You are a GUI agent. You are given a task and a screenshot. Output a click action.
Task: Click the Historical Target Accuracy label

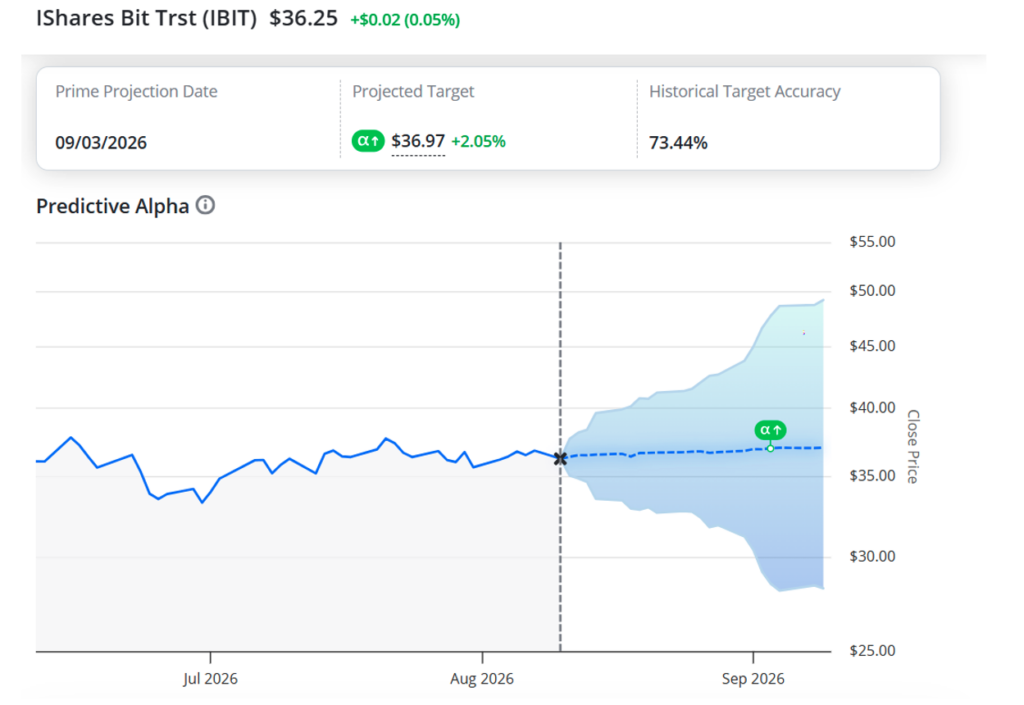pos(744,91)
